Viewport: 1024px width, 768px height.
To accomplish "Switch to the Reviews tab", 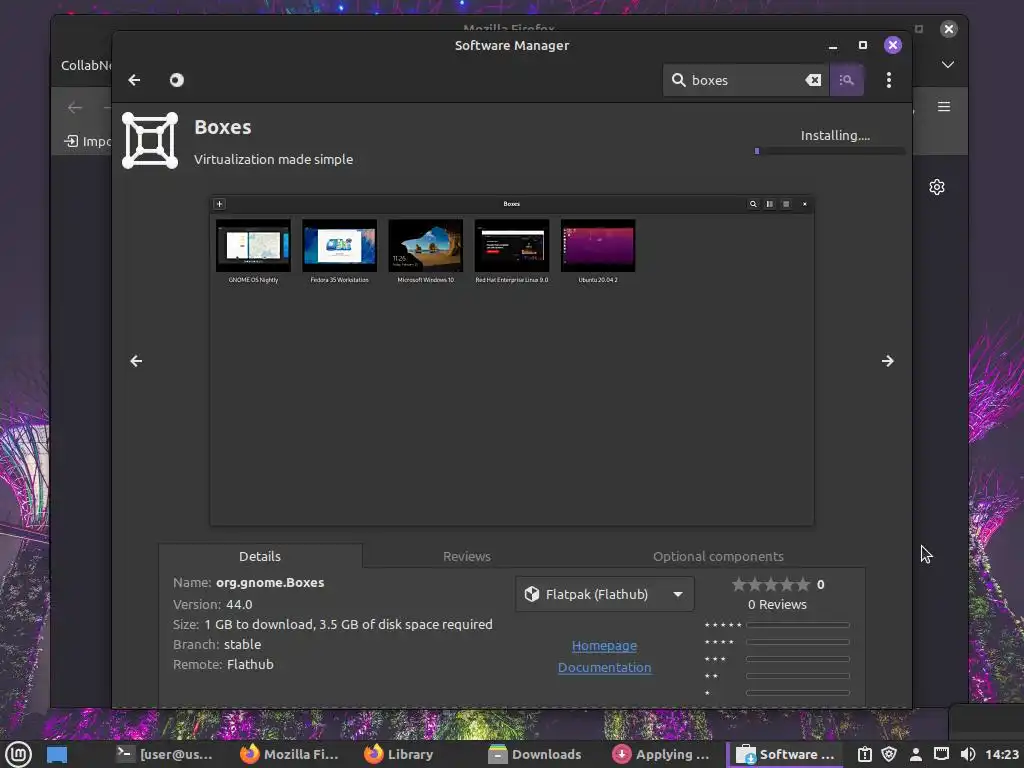I will pos(466,556).
